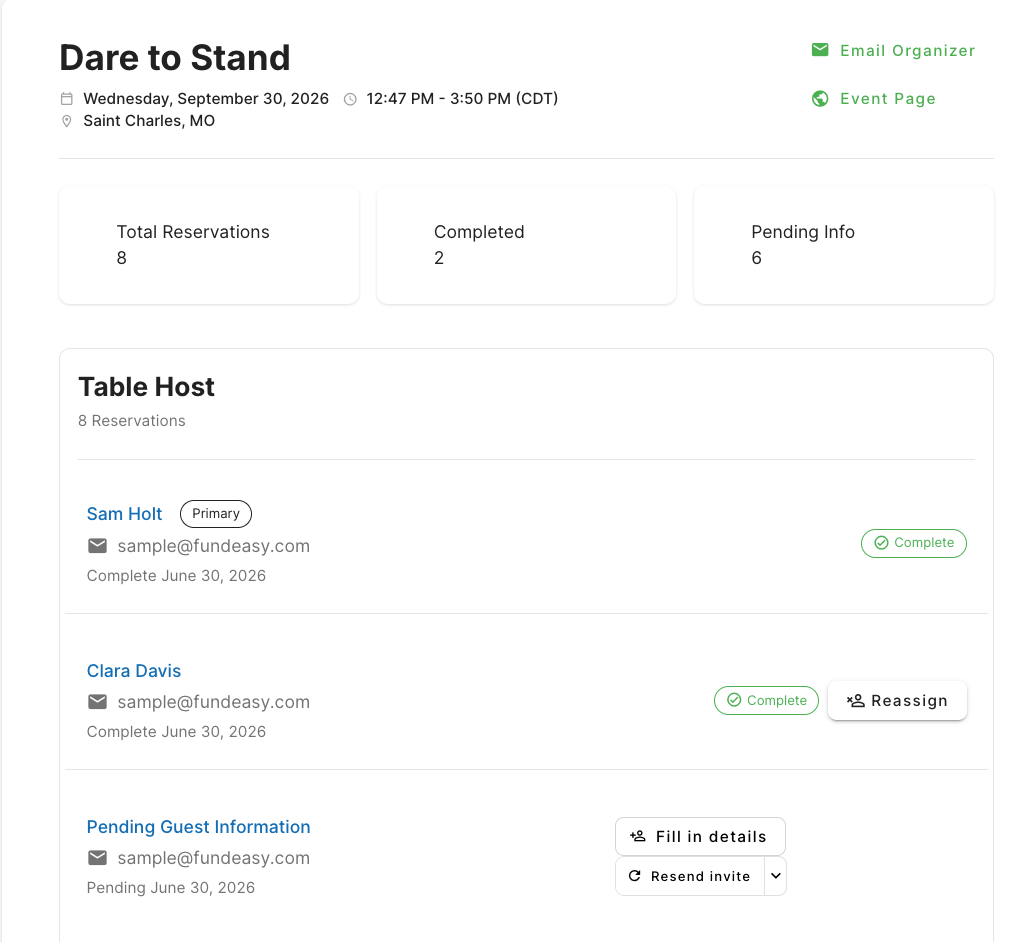Select the Pending Info summary card
The width and height of the screenshot is (1027, 942).
click(x=844, y=245)
